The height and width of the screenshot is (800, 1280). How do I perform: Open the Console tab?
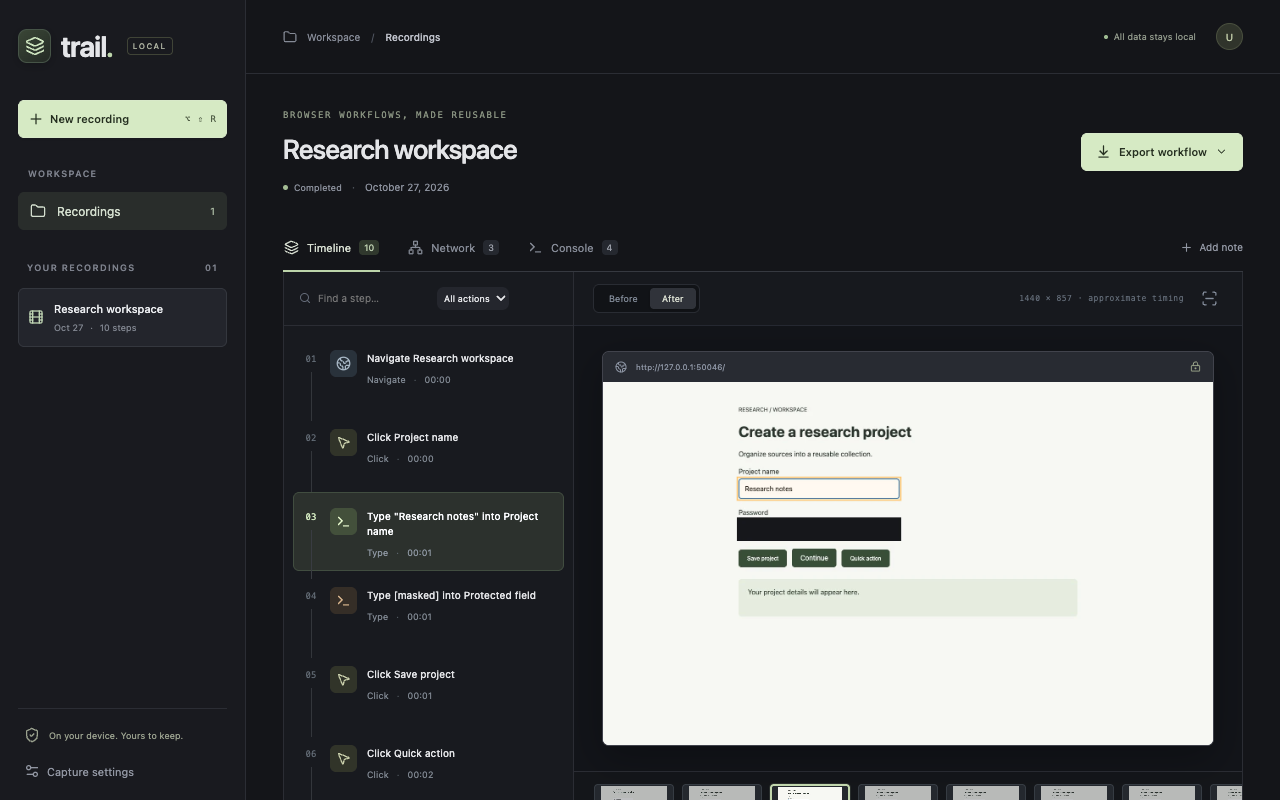point(573,248)
